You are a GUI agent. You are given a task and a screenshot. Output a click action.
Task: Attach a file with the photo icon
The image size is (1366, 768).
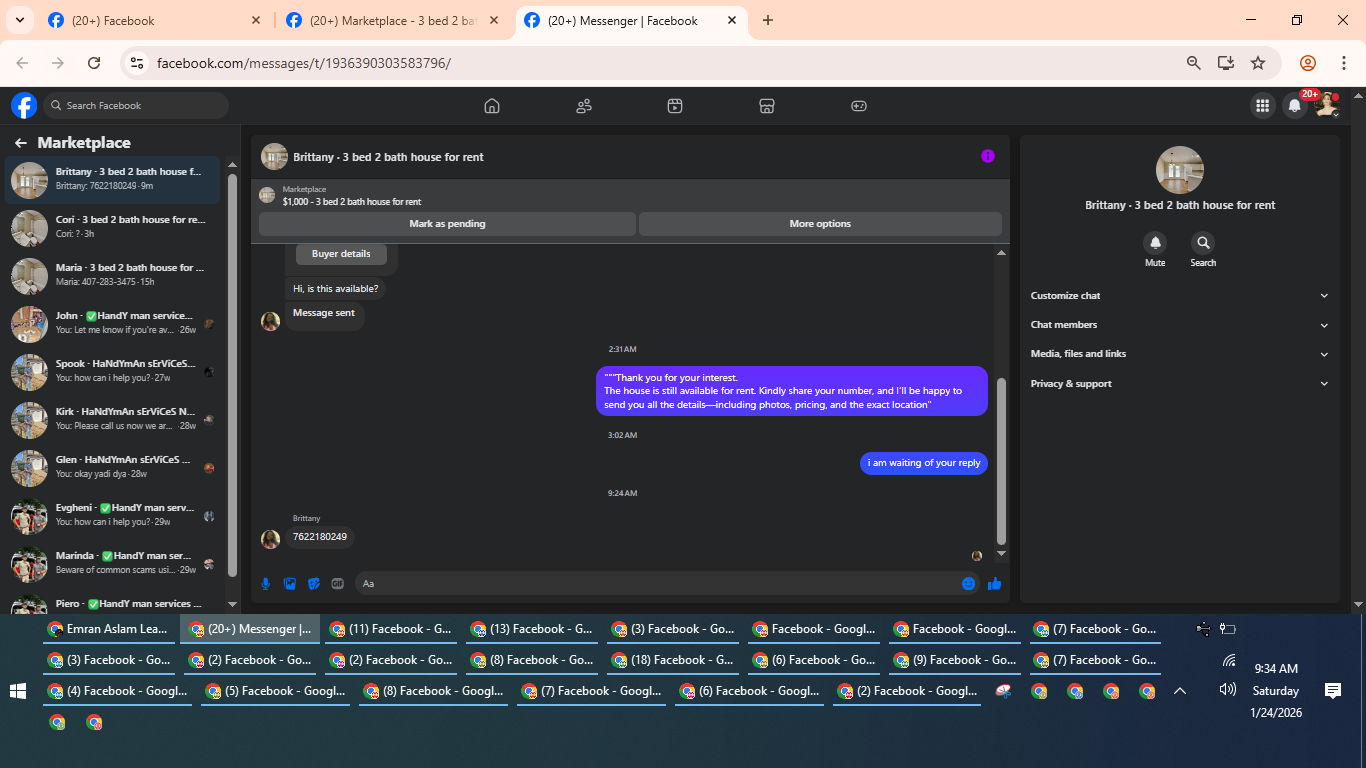tap(290, 583)
